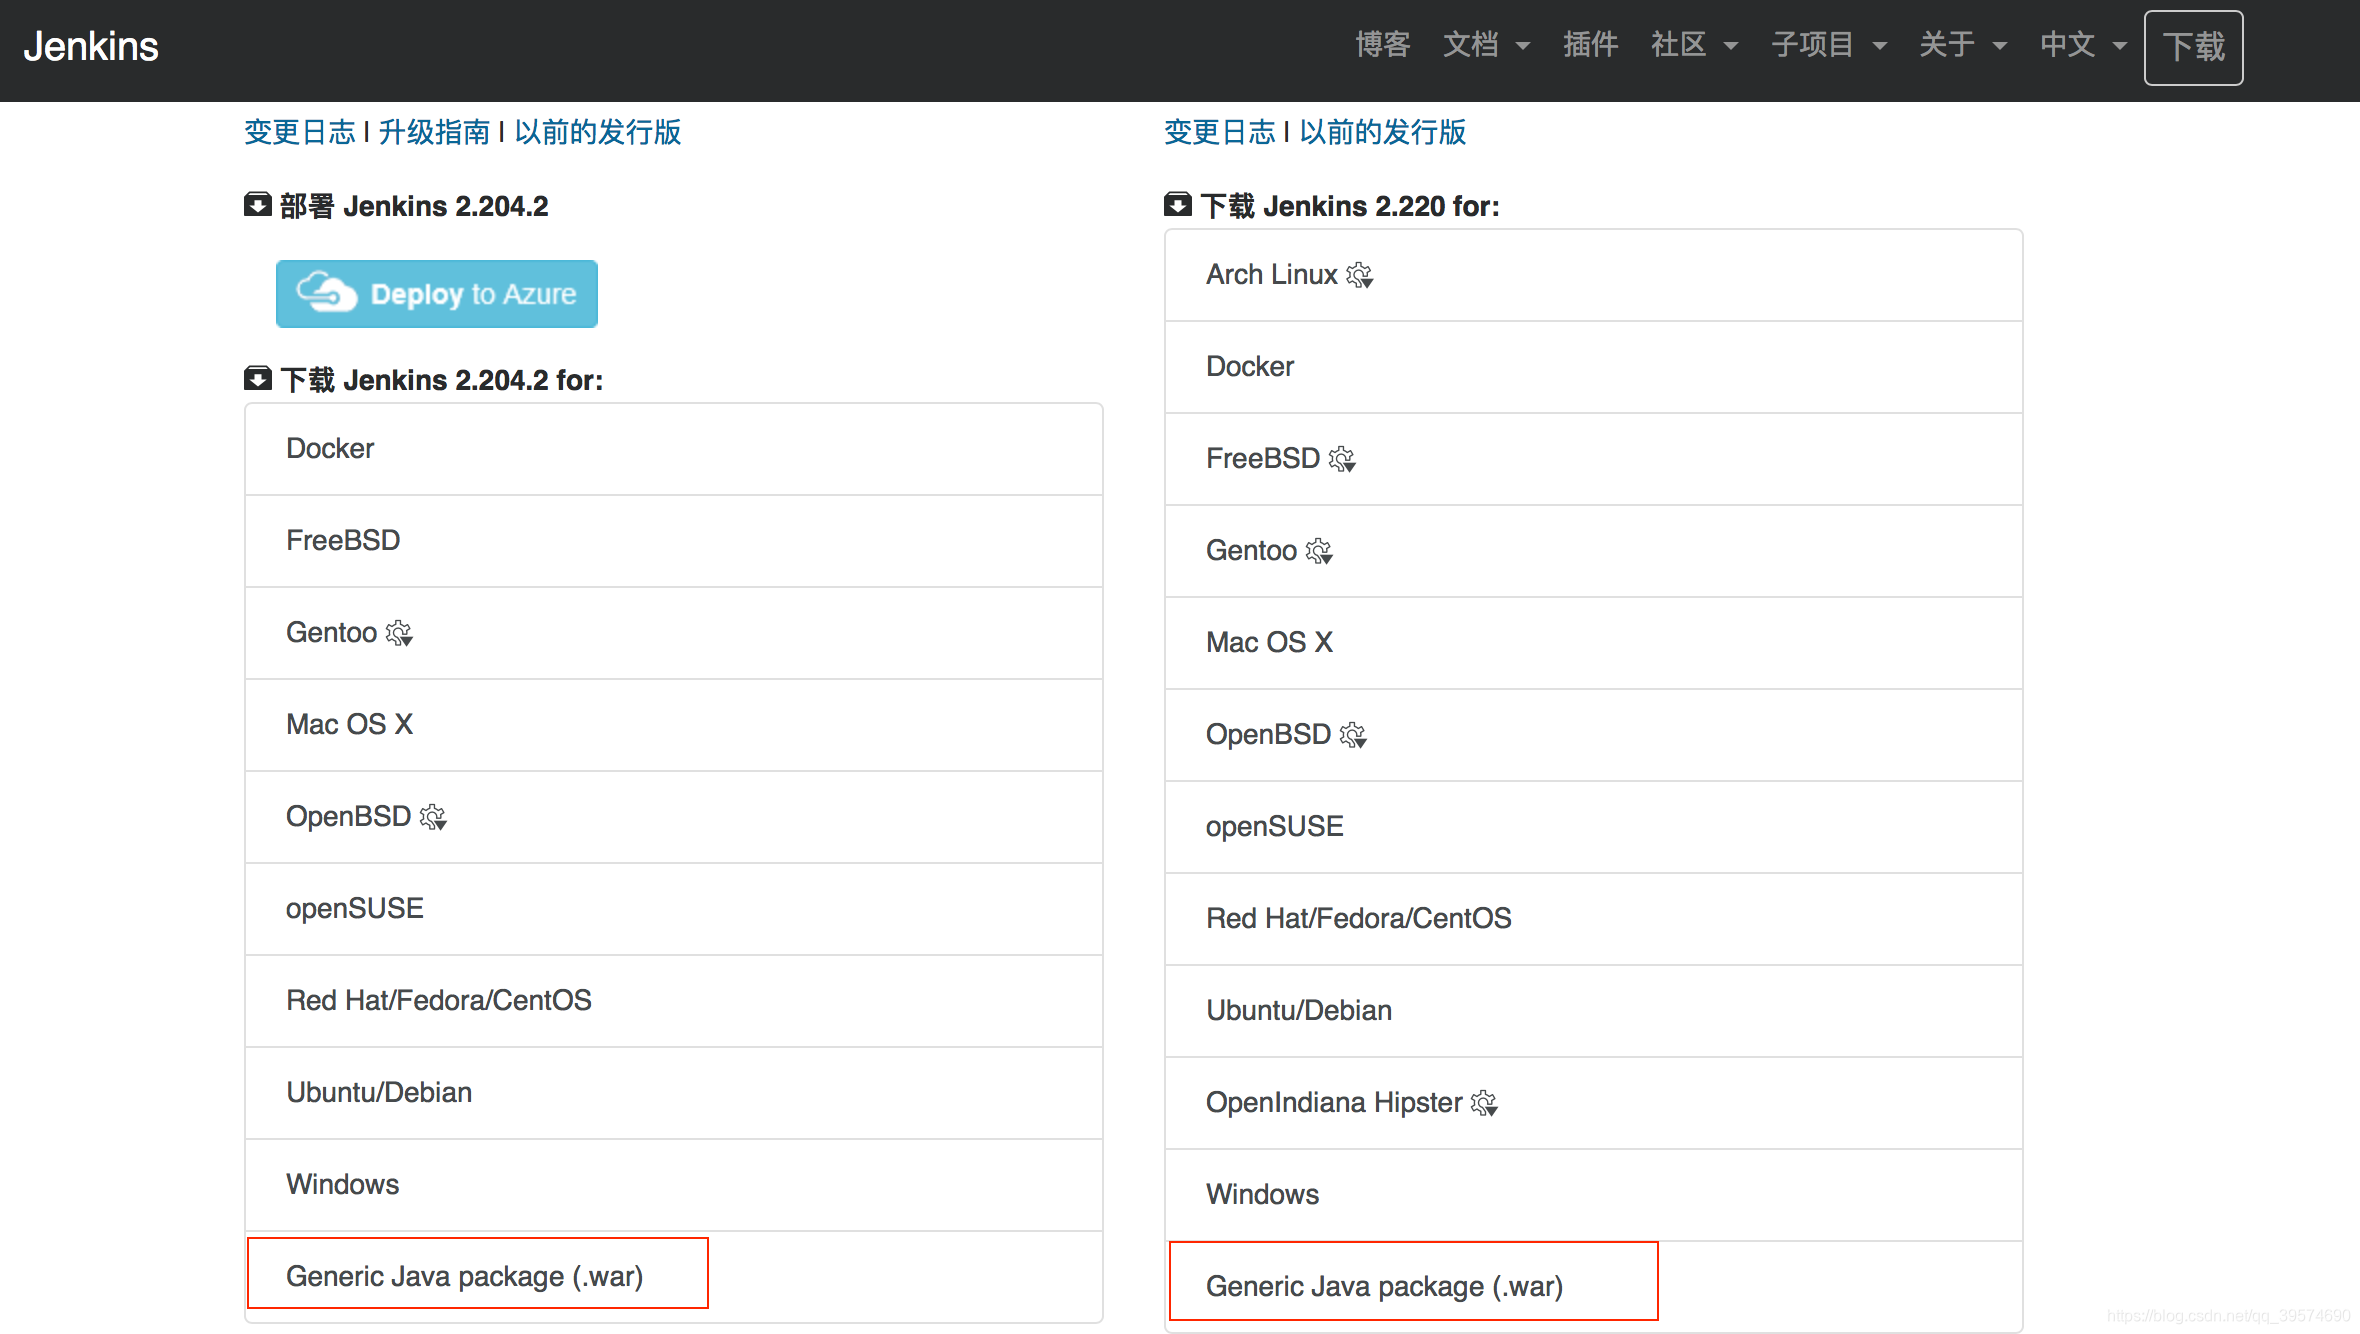Click gear icon beside weekly FreeBSD entry
Screen dimensions: 2360x1334
point(1342,459)
